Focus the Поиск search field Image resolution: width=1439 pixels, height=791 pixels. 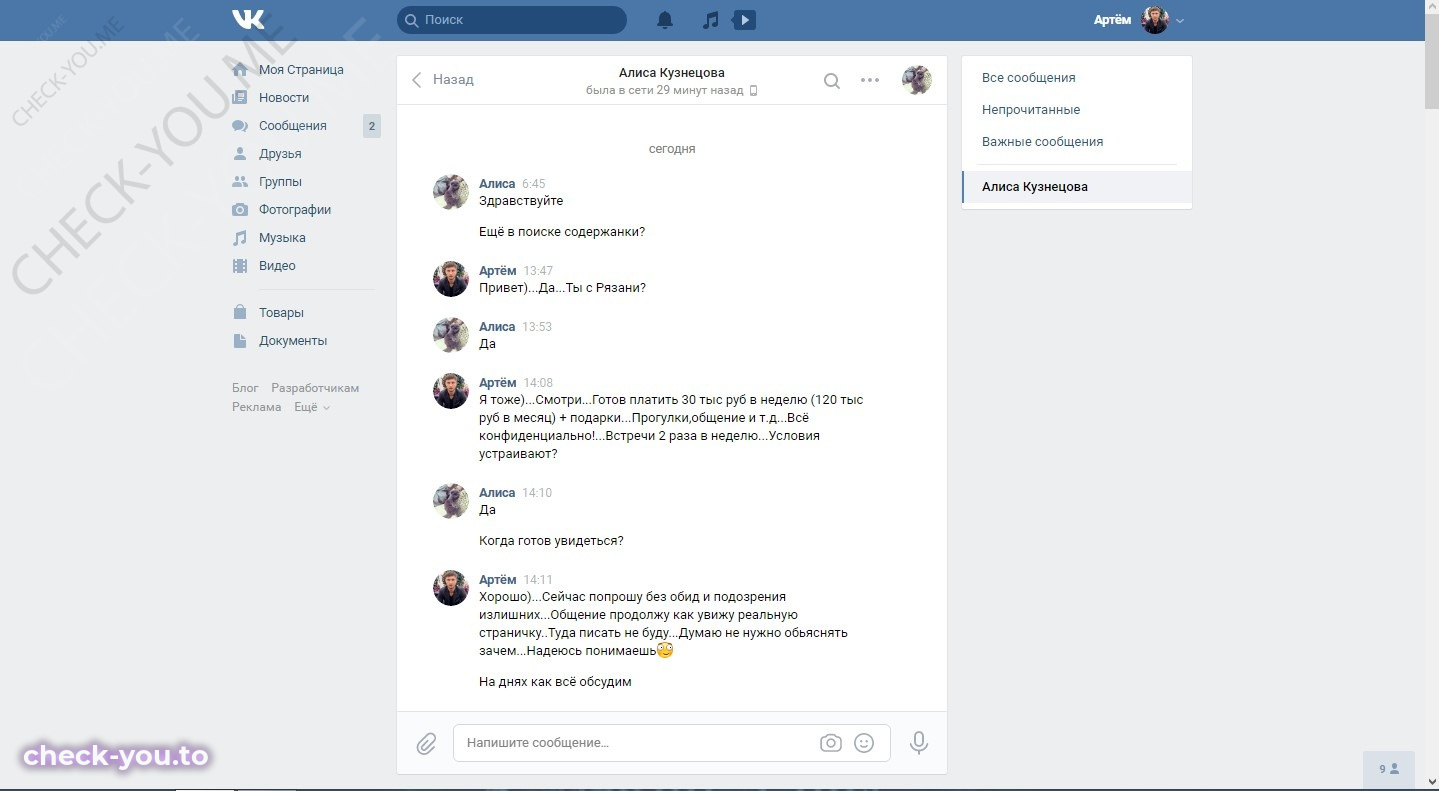point(512,19)
